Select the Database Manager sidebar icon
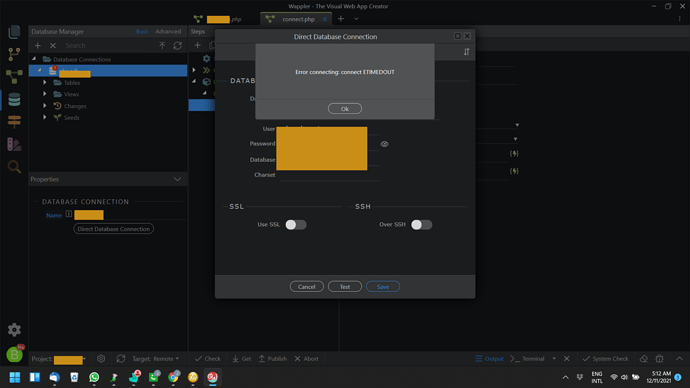Viewport: 690px width, 388px height. click(14, 99)
